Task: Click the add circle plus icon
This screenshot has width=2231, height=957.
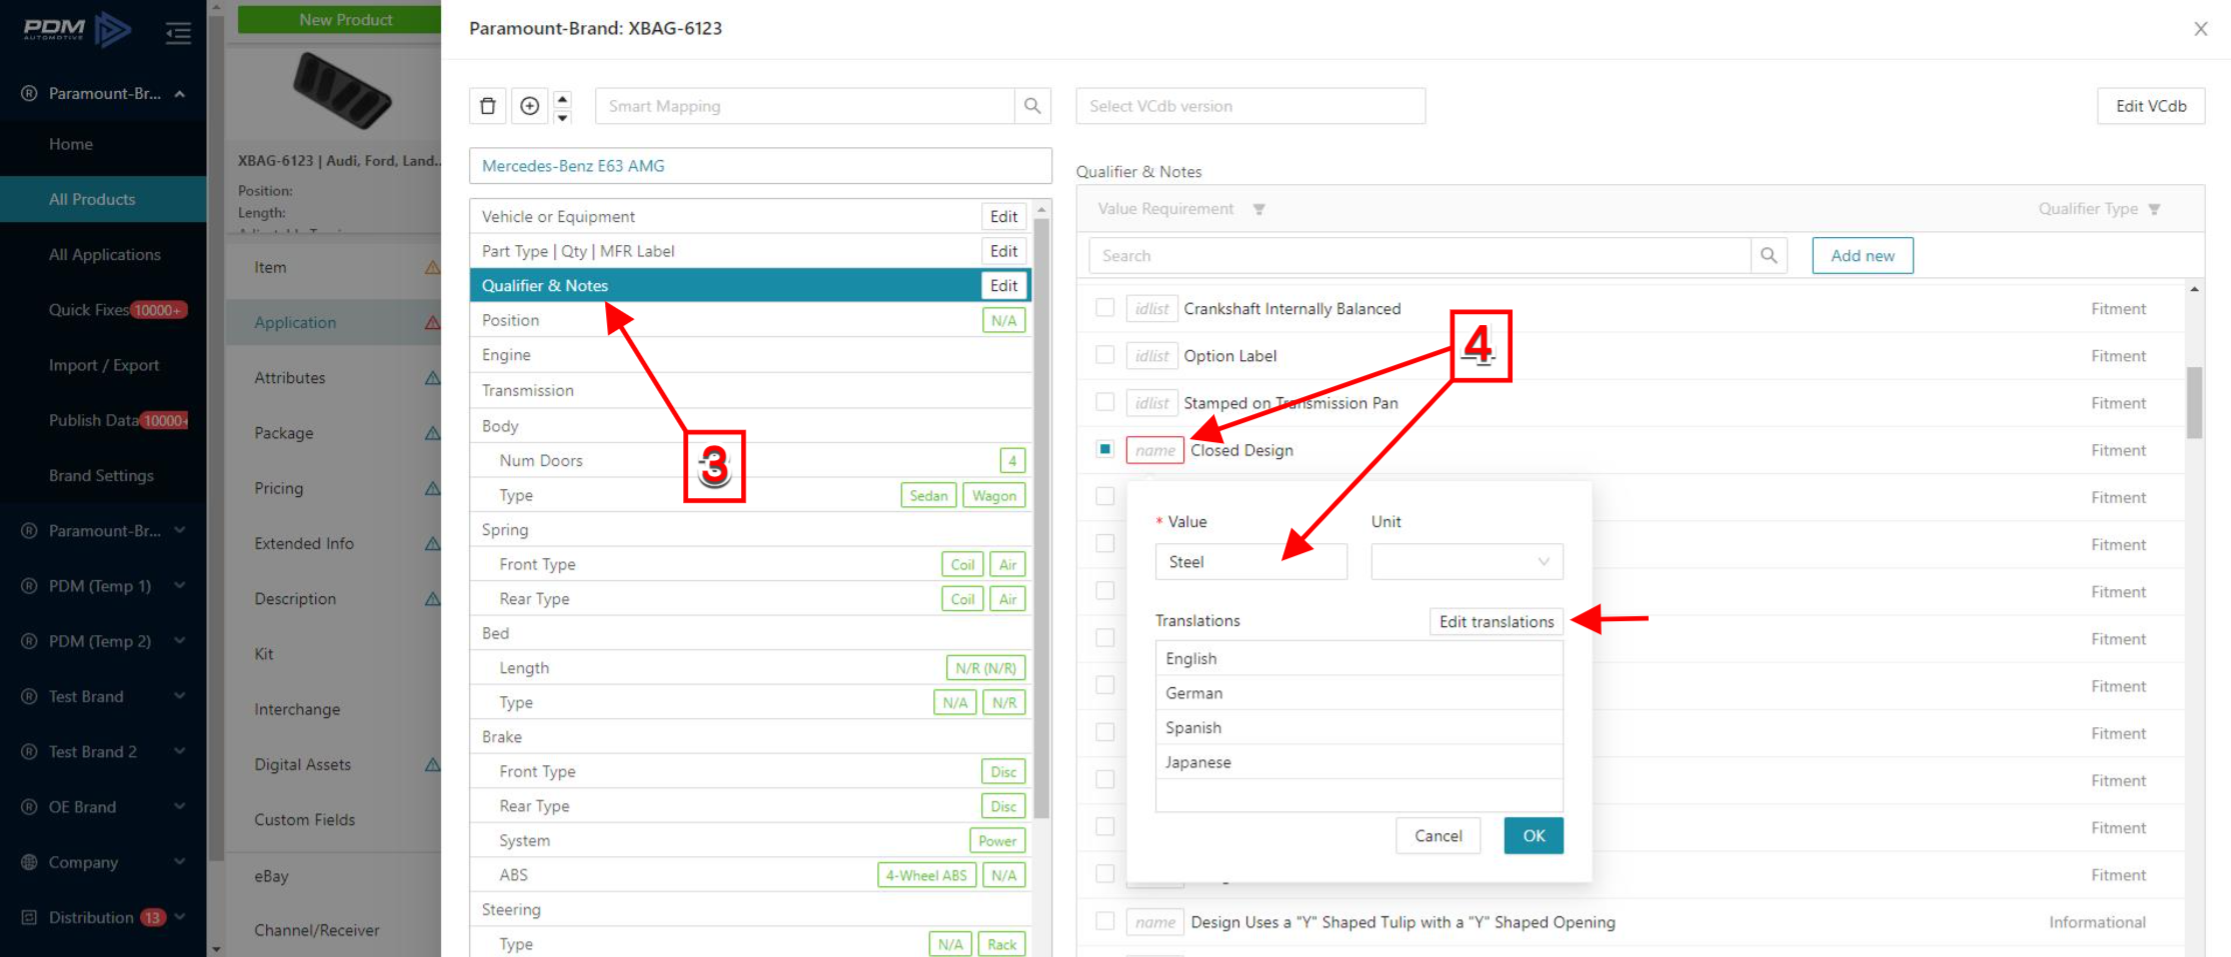Action: pyautogui.click(x=530, y=106)
